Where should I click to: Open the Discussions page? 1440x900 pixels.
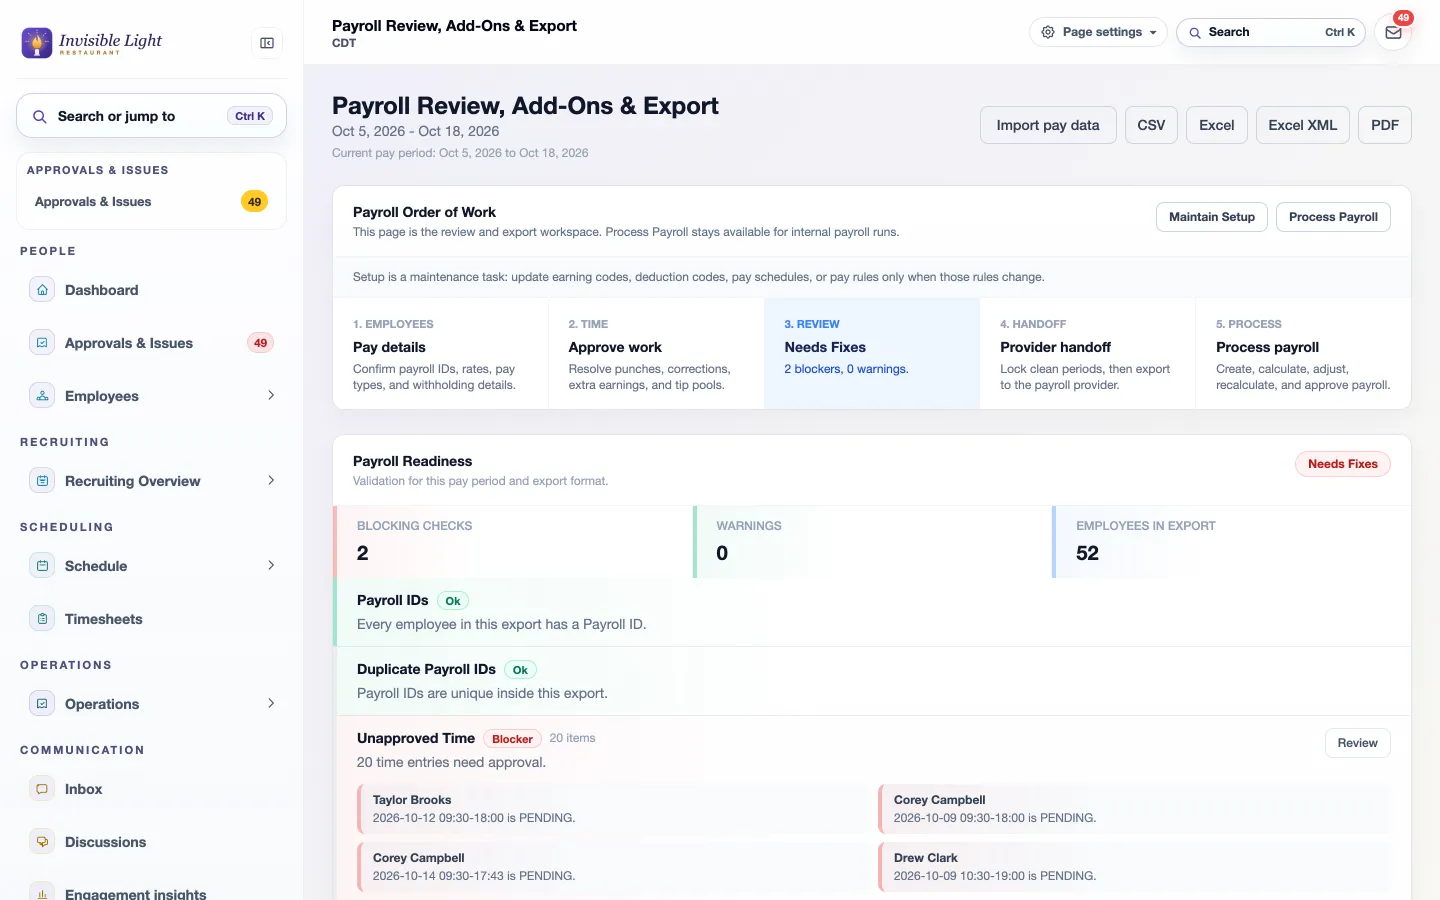(152, 842)
